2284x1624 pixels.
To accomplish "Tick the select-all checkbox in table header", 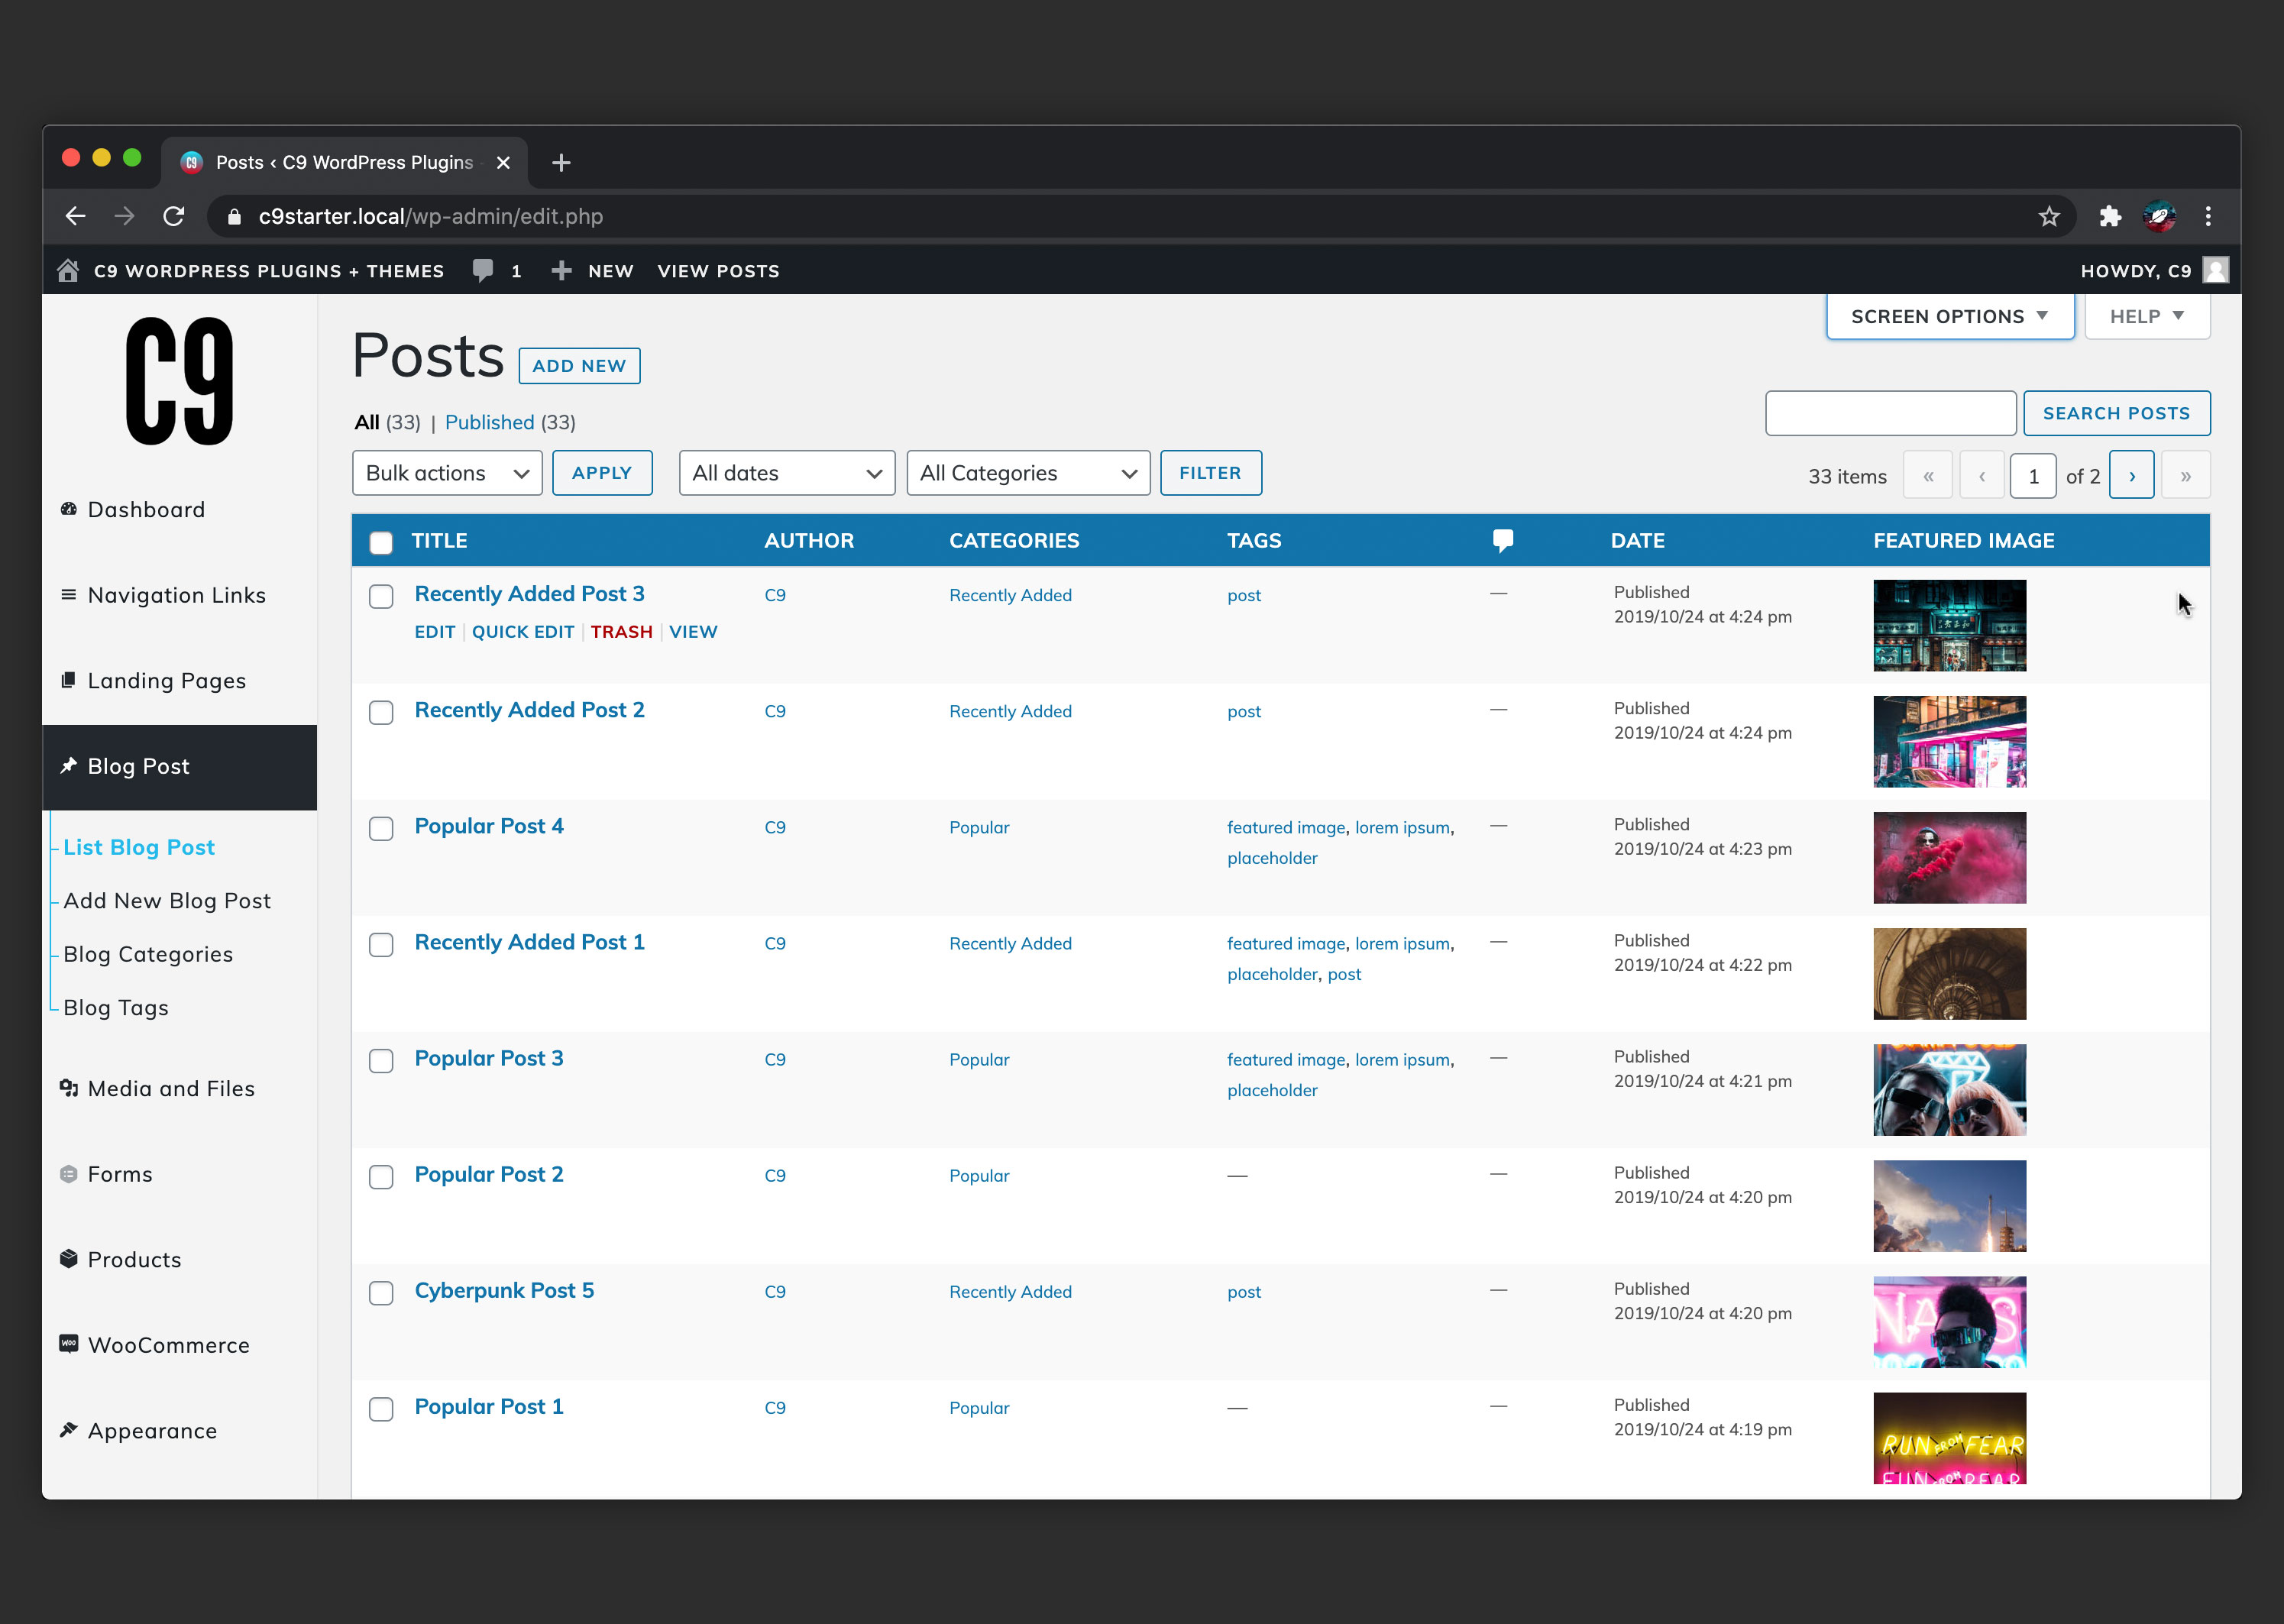I will tap(381, 542).
